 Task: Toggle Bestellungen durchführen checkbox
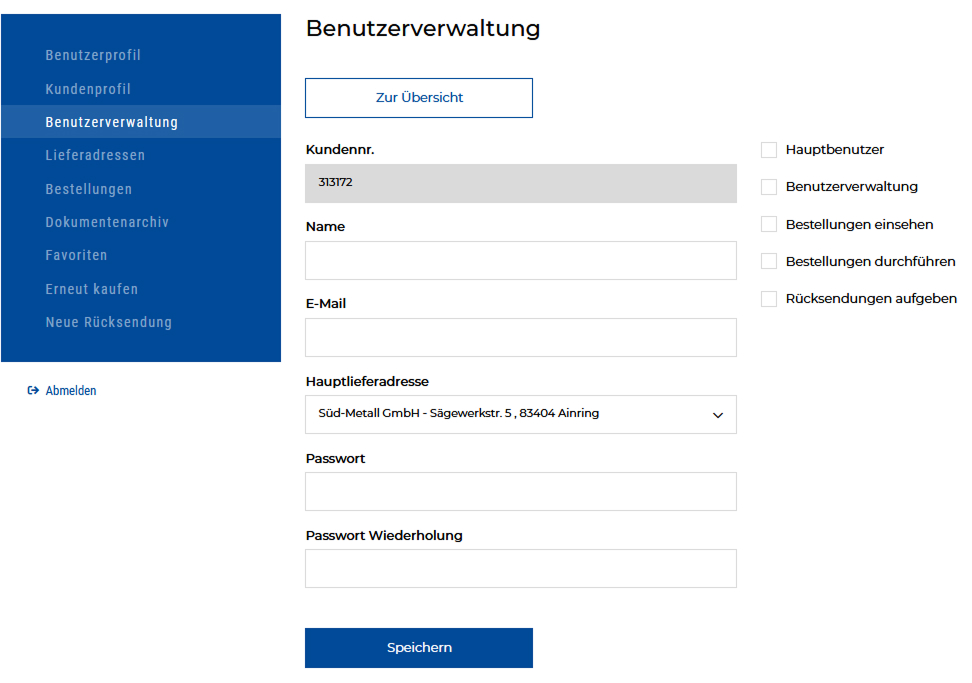point(769,261)
